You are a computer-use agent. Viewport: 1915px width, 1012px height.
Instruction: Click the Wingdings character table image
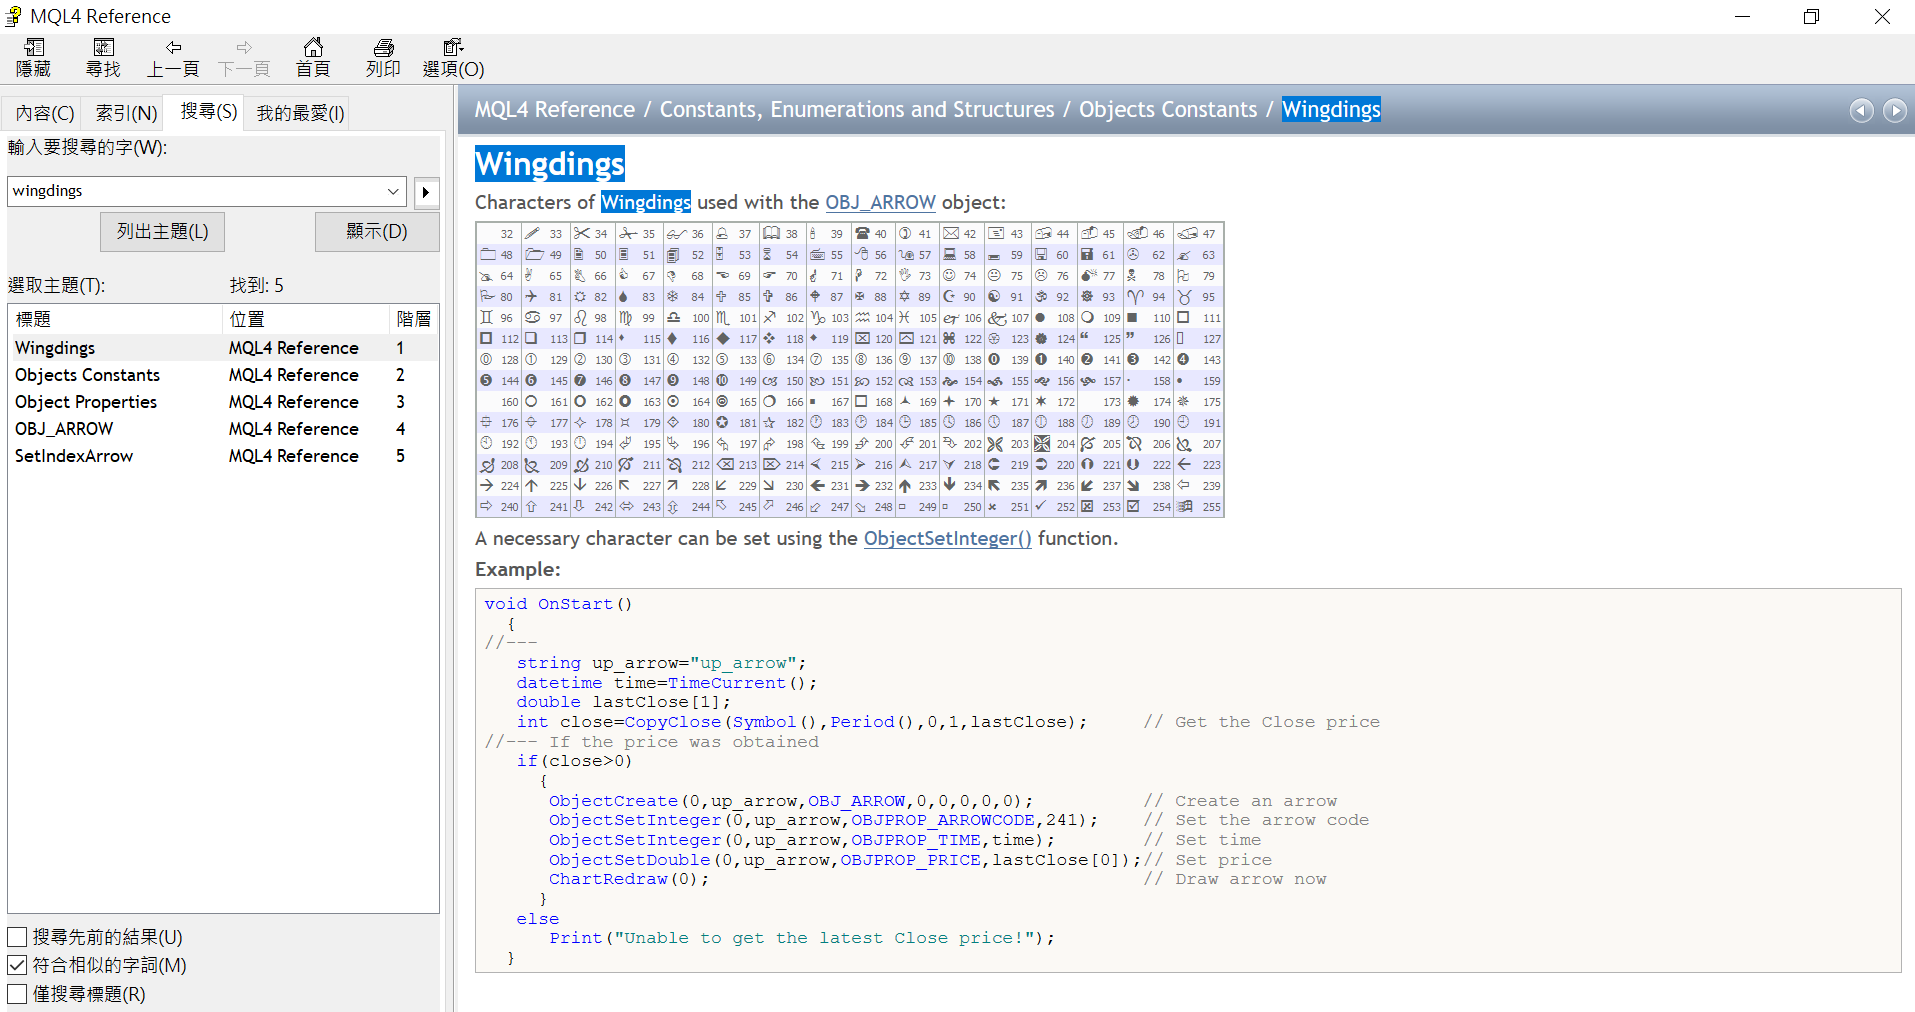pos(850,369)
